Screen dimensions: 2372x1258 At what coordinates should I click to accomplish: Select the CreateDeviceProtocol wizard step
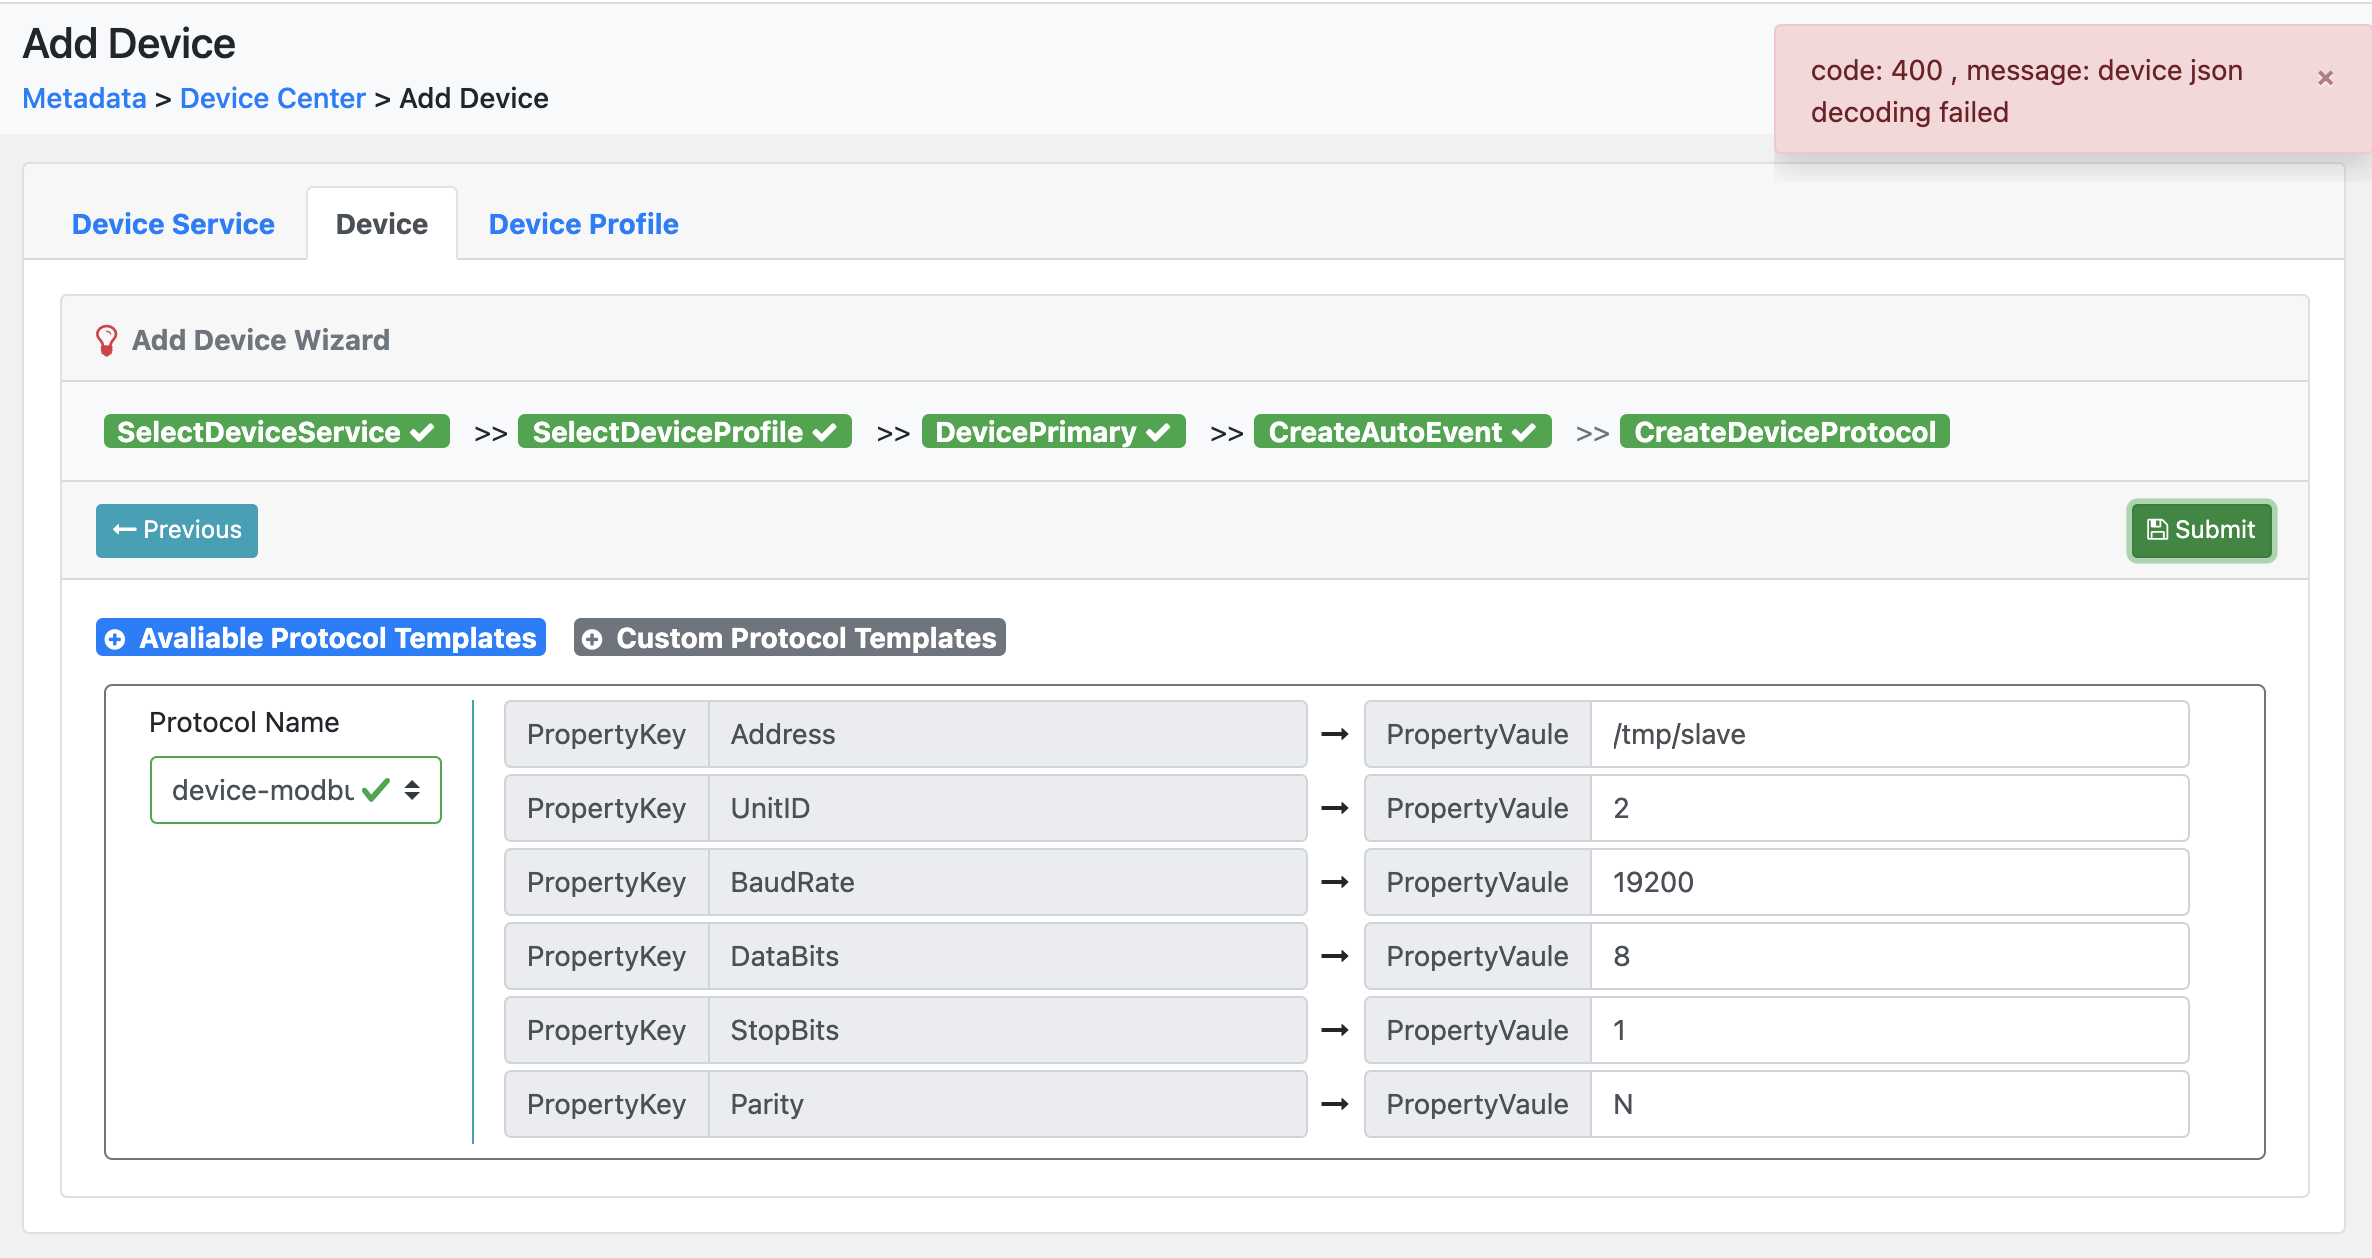[x=1786, y=431]
